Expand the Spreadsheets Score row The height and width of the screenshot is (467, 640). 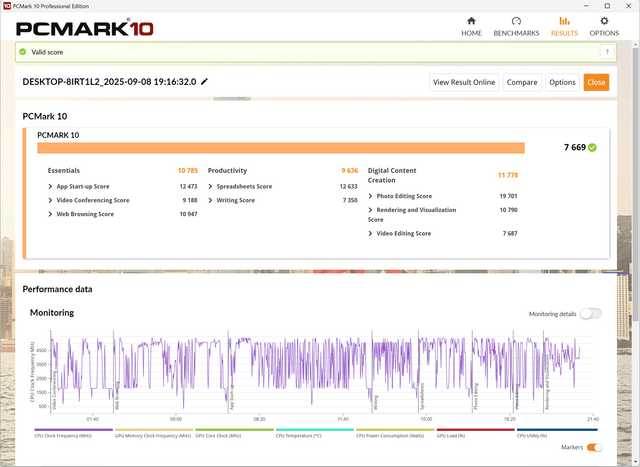210,186
